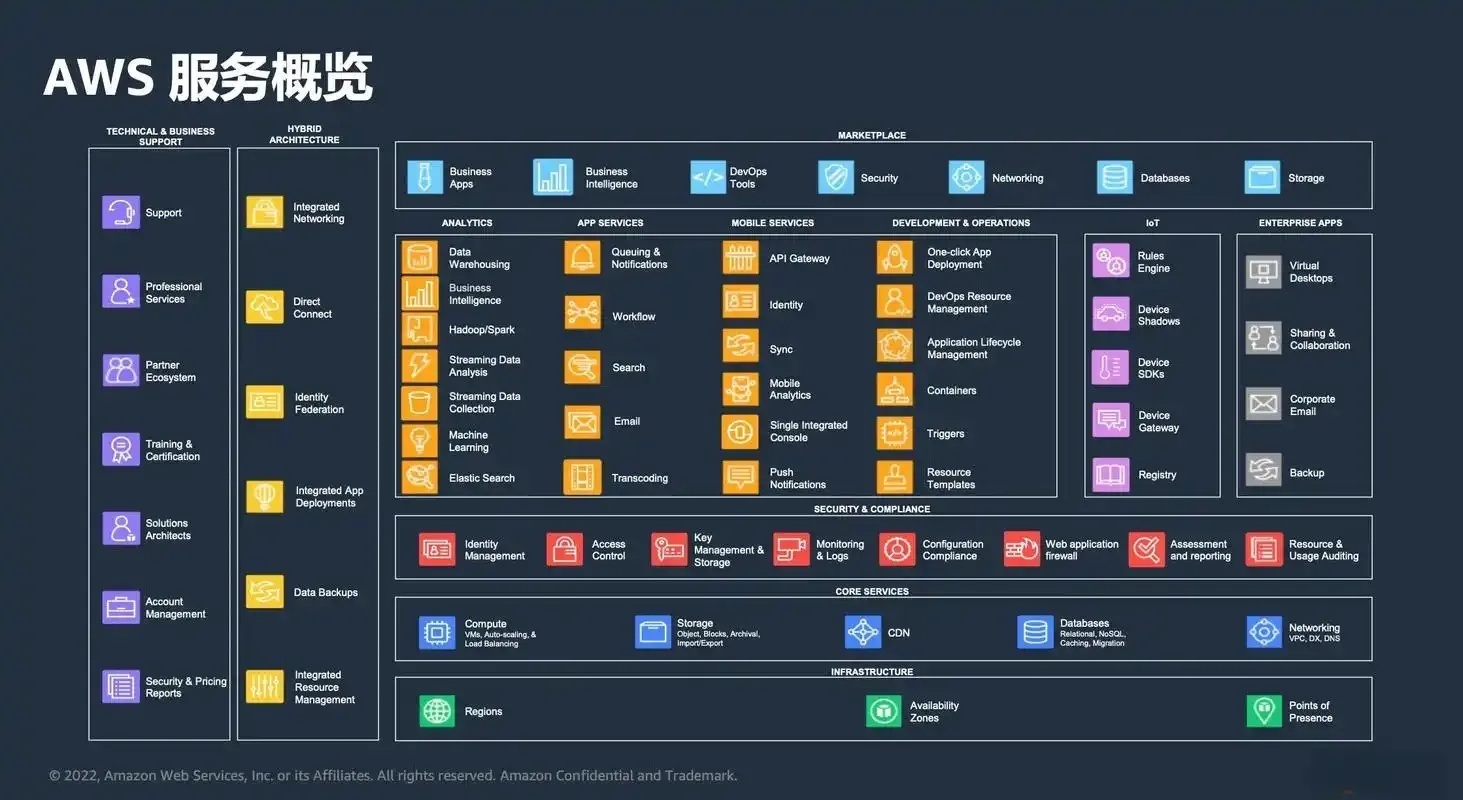
Task: Select the IoT Rules Engine icon
Action: (1111, 261)
